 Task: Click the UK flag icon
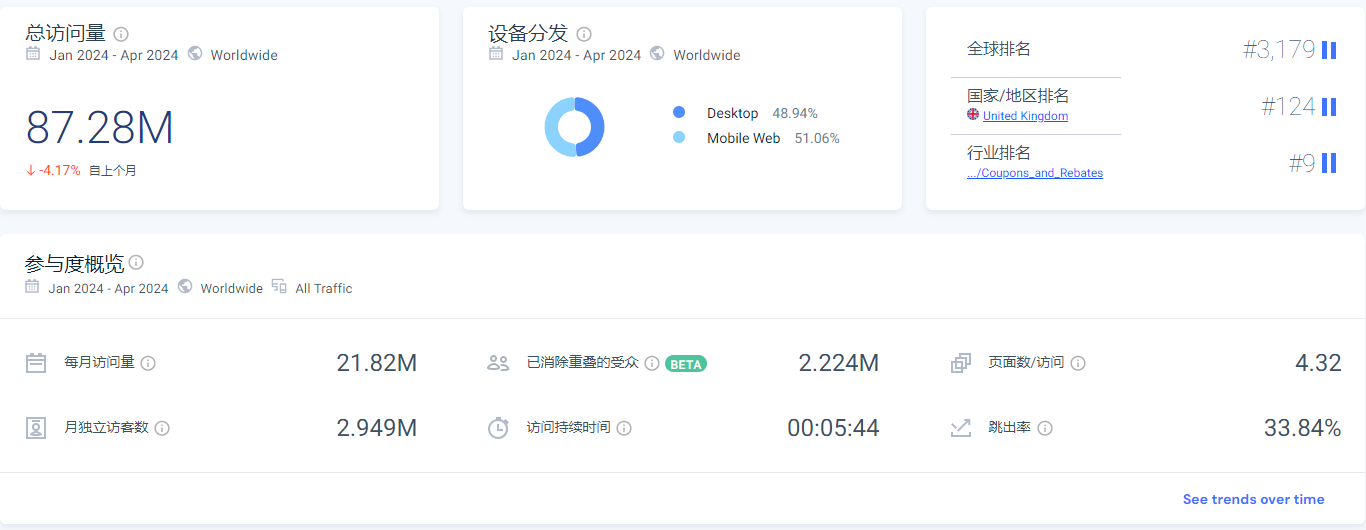point(973,115)
